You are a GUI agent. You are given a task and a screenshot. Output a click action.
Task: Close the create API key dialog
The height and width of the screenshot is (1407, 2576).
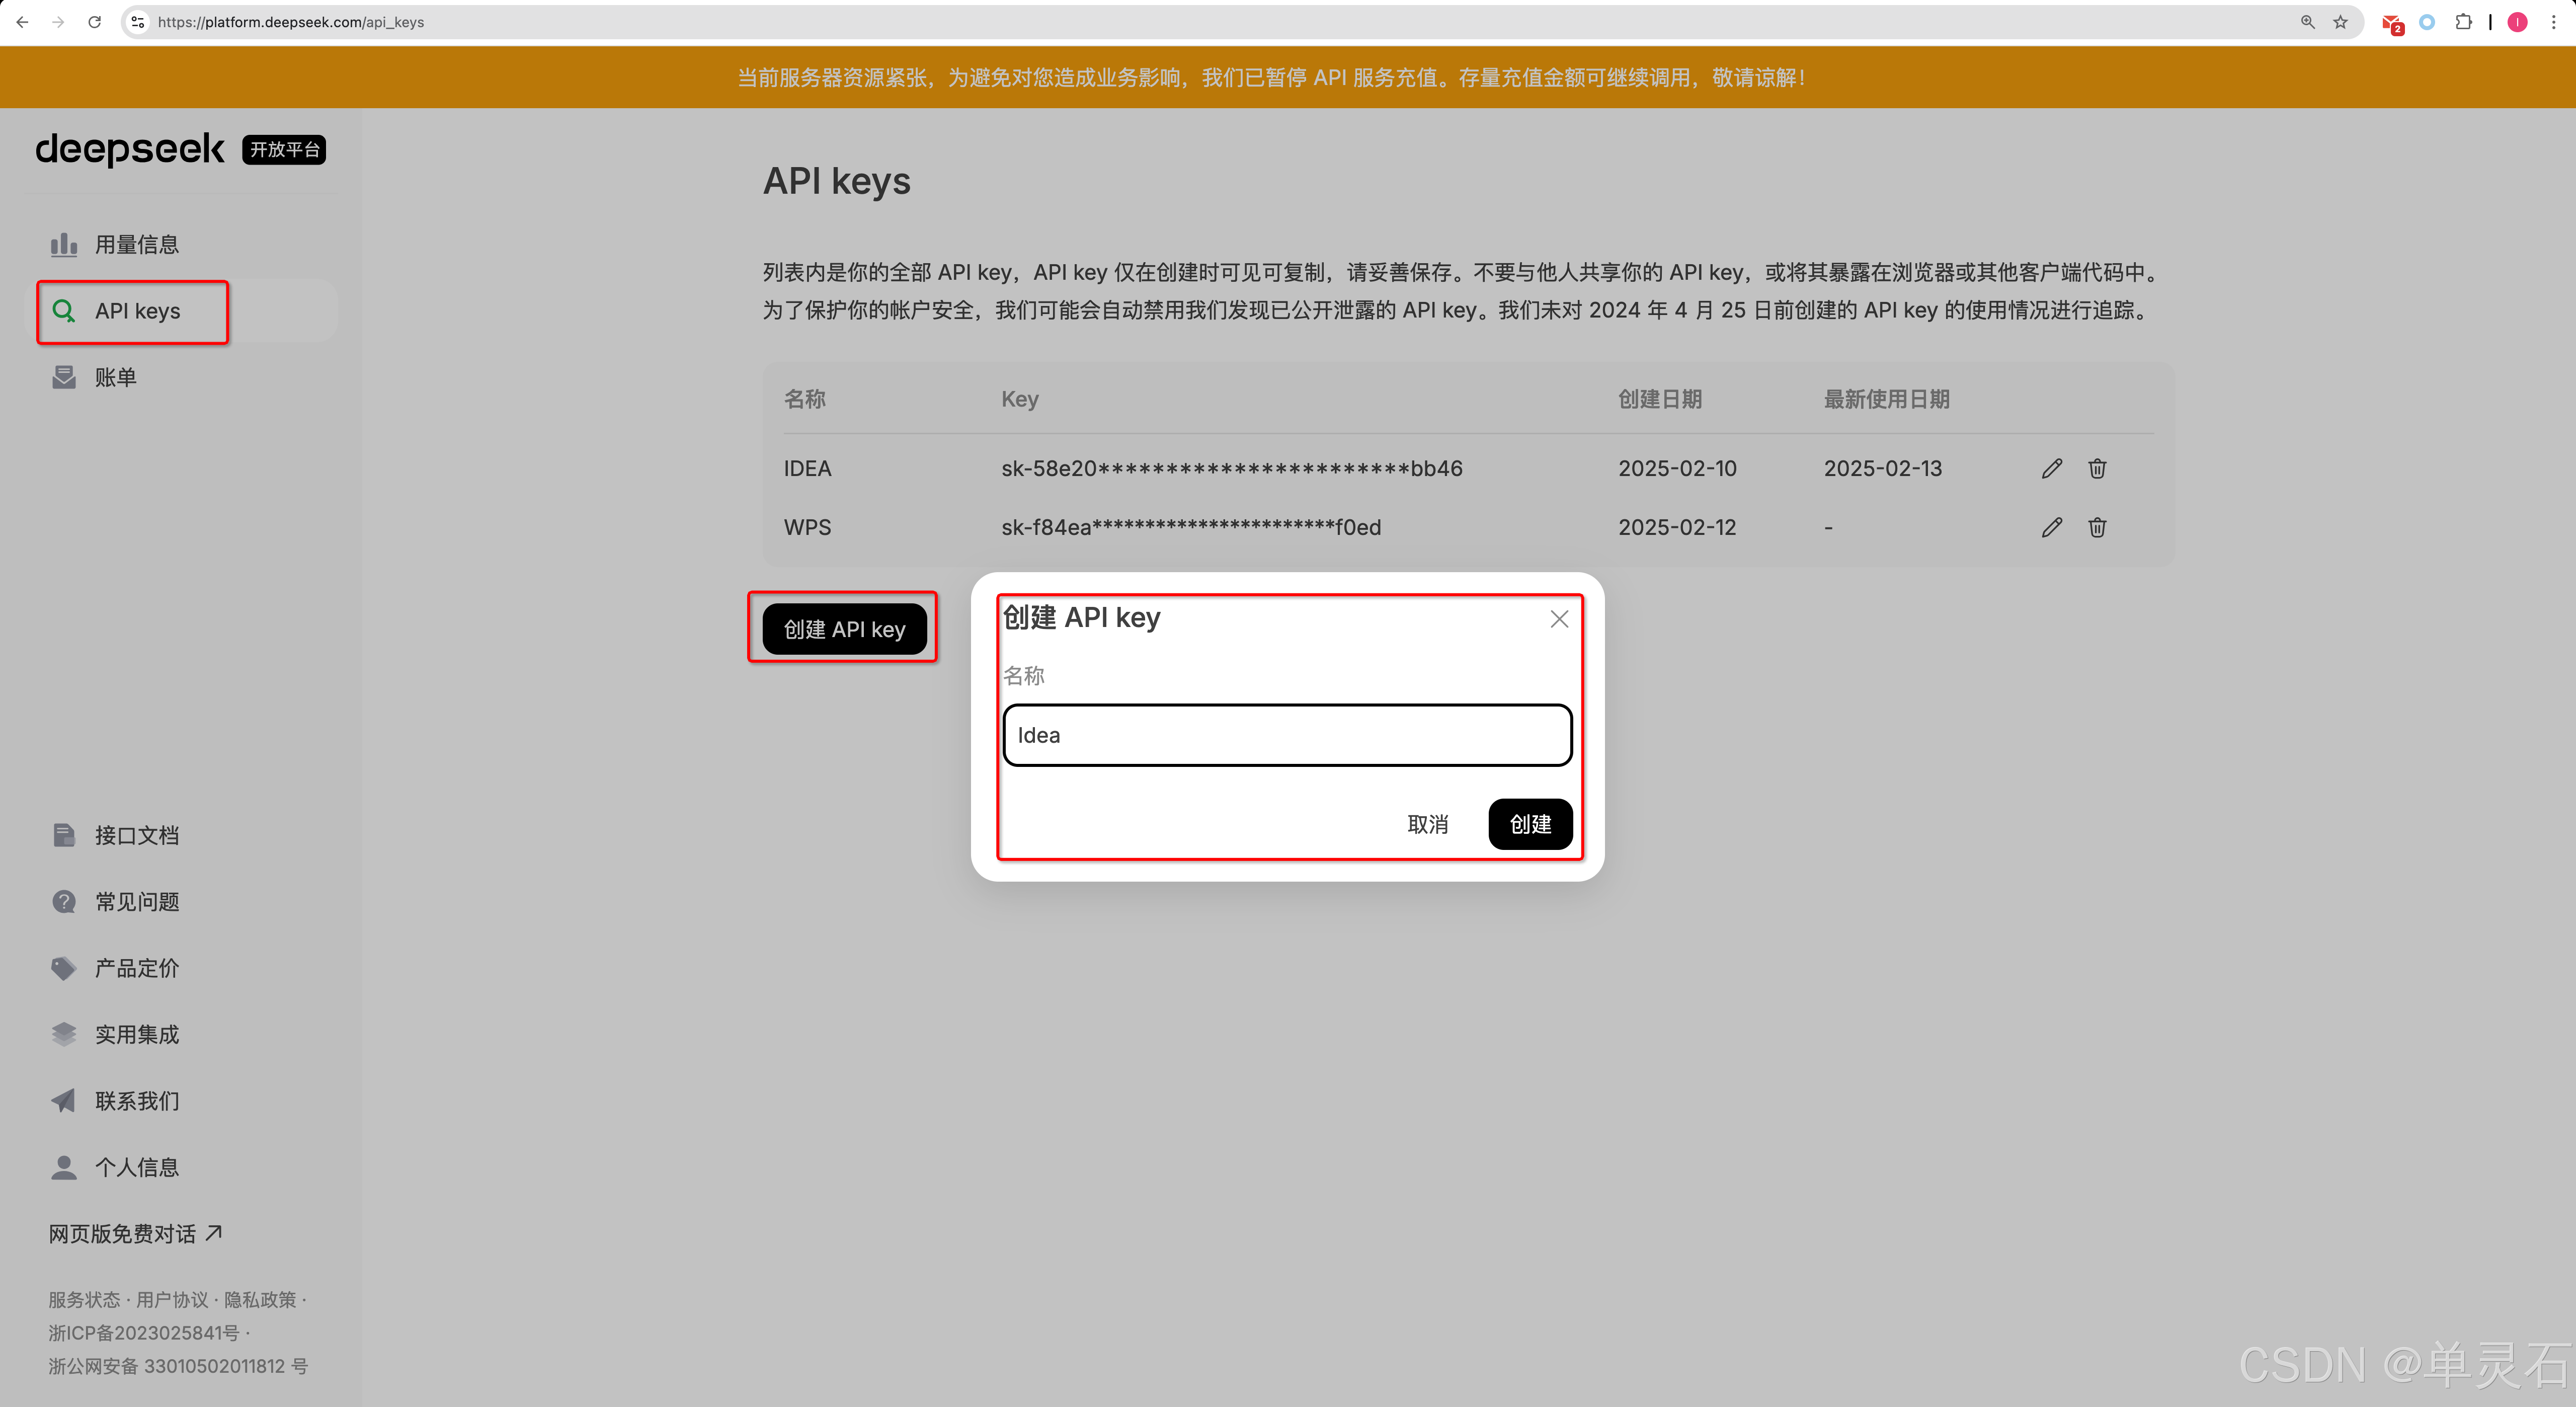1558,619
